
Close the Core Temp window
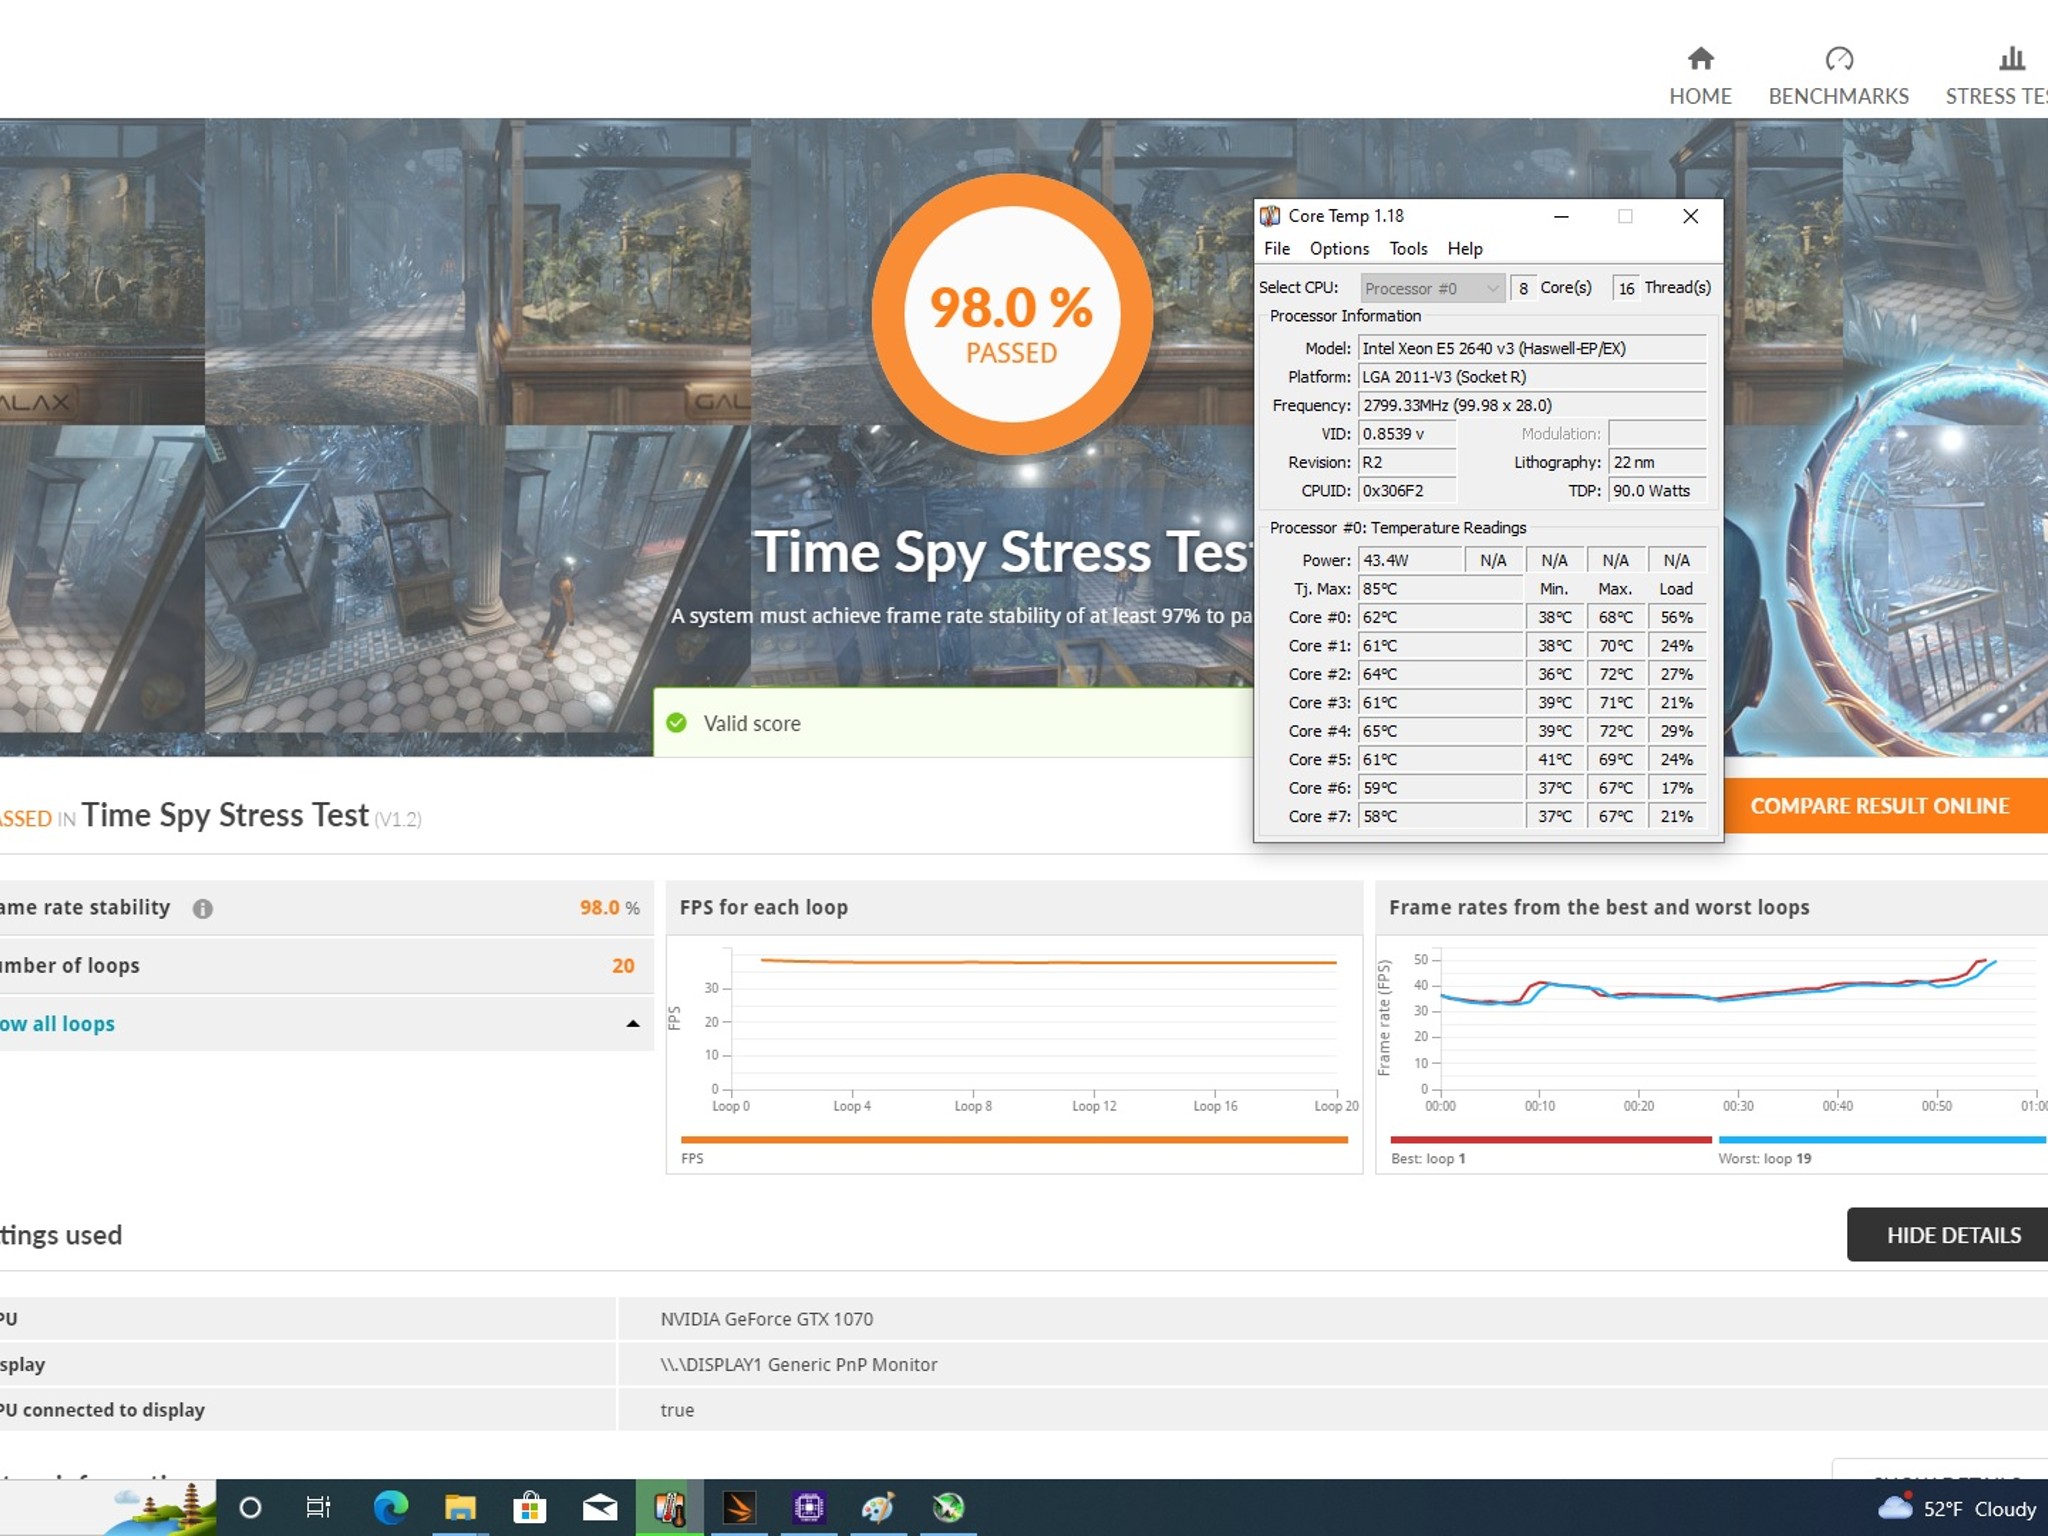click(x=1690, y=216)
